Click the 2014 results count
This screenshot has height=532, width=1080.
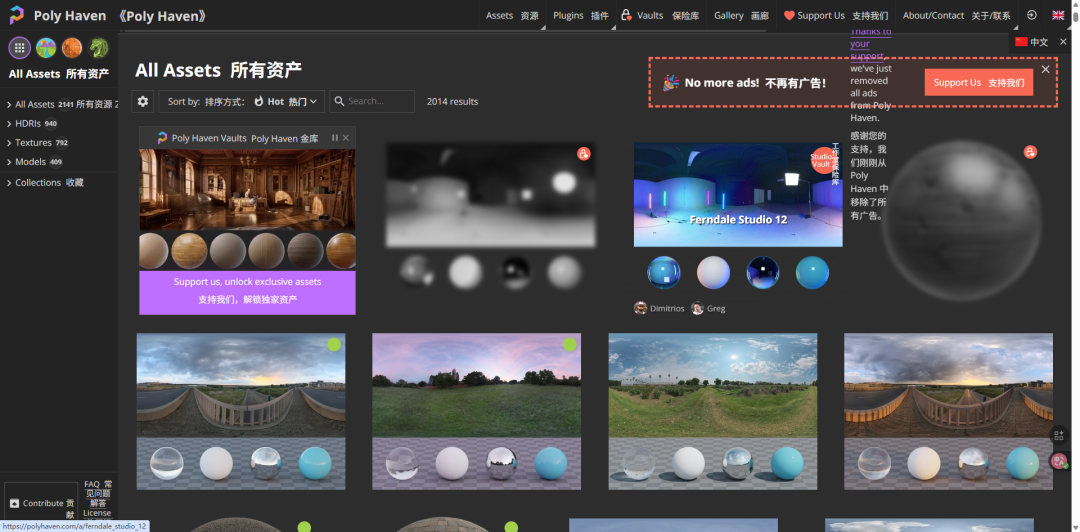(x=453, y=101)
